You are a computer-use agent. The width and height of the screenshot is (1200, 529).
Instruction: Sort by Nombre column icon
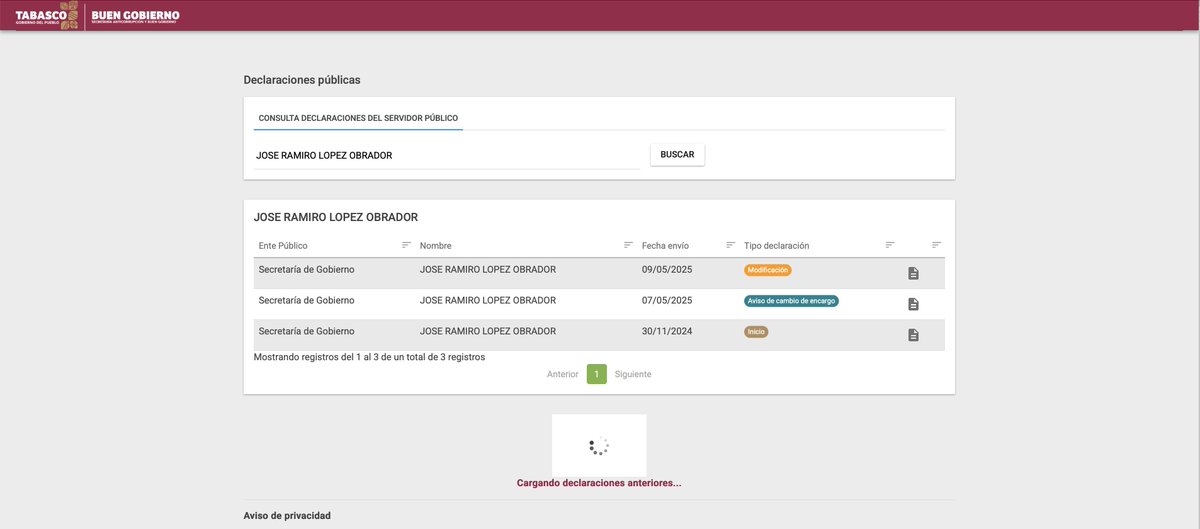click(x=628, y=245)
